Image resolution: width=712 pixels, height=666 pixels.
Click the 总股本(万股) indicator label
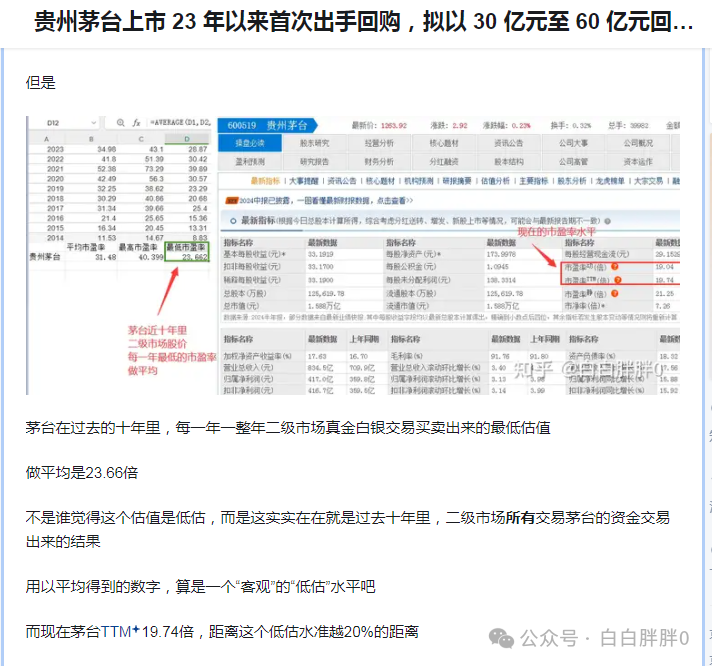244,294
